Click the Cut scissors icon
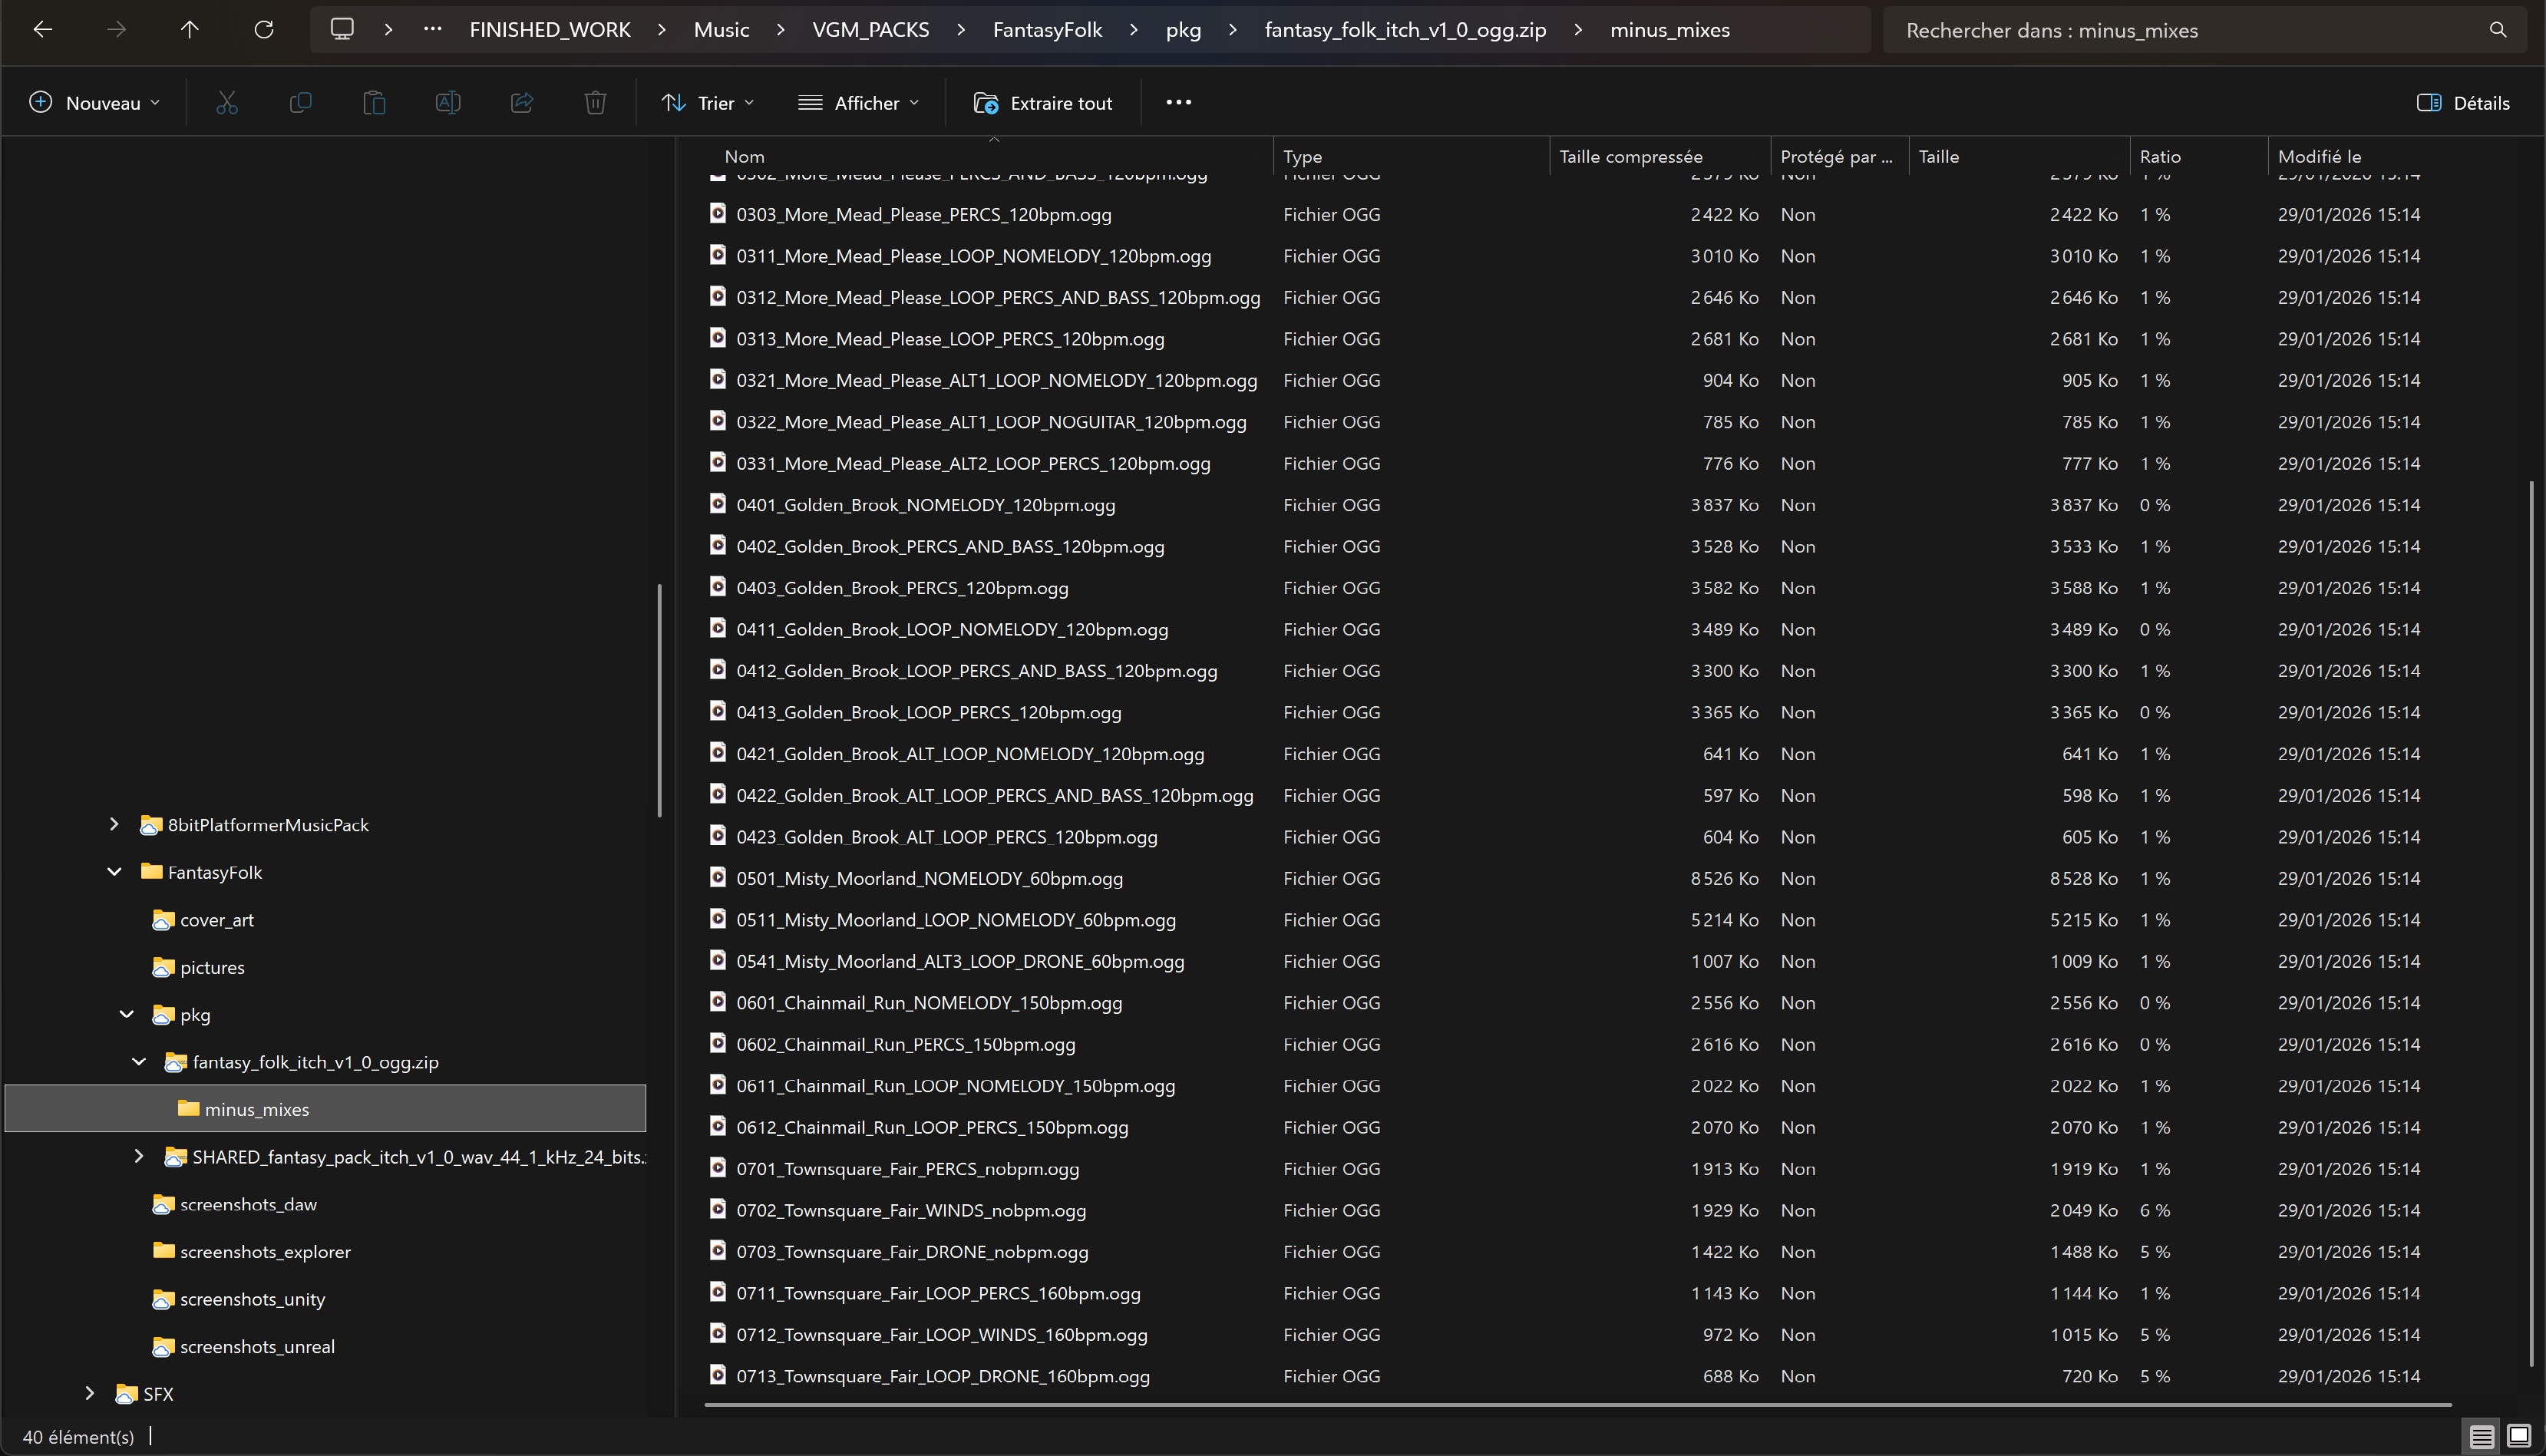Screen dimensions: 2546x1456 (227, 103)
